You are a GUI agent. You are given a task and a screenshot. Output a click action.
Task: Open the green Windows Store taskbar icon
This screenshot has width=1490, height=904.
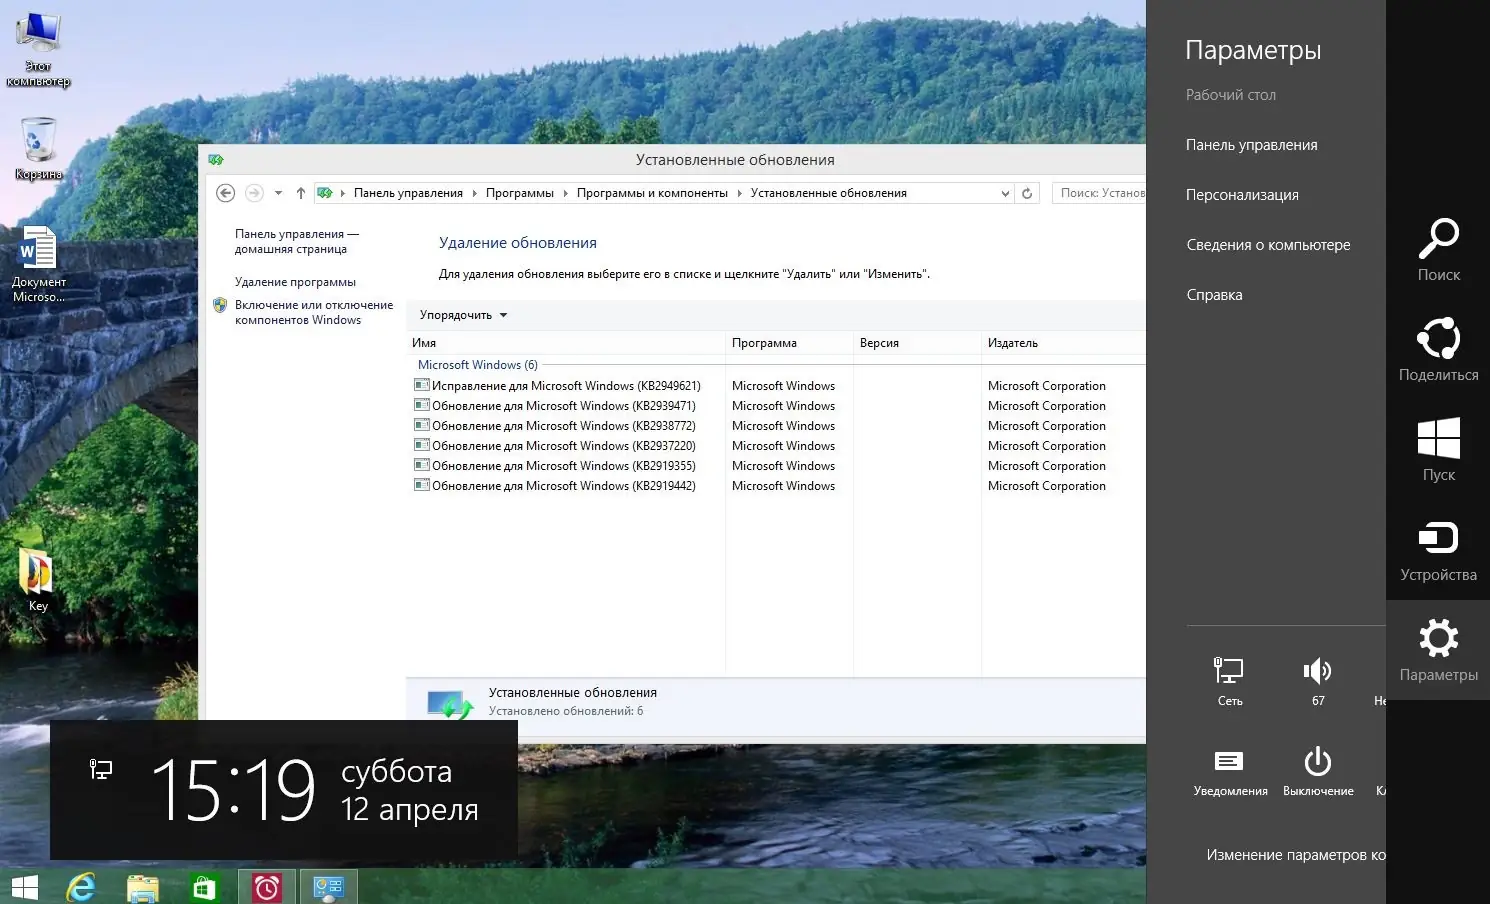205,887
